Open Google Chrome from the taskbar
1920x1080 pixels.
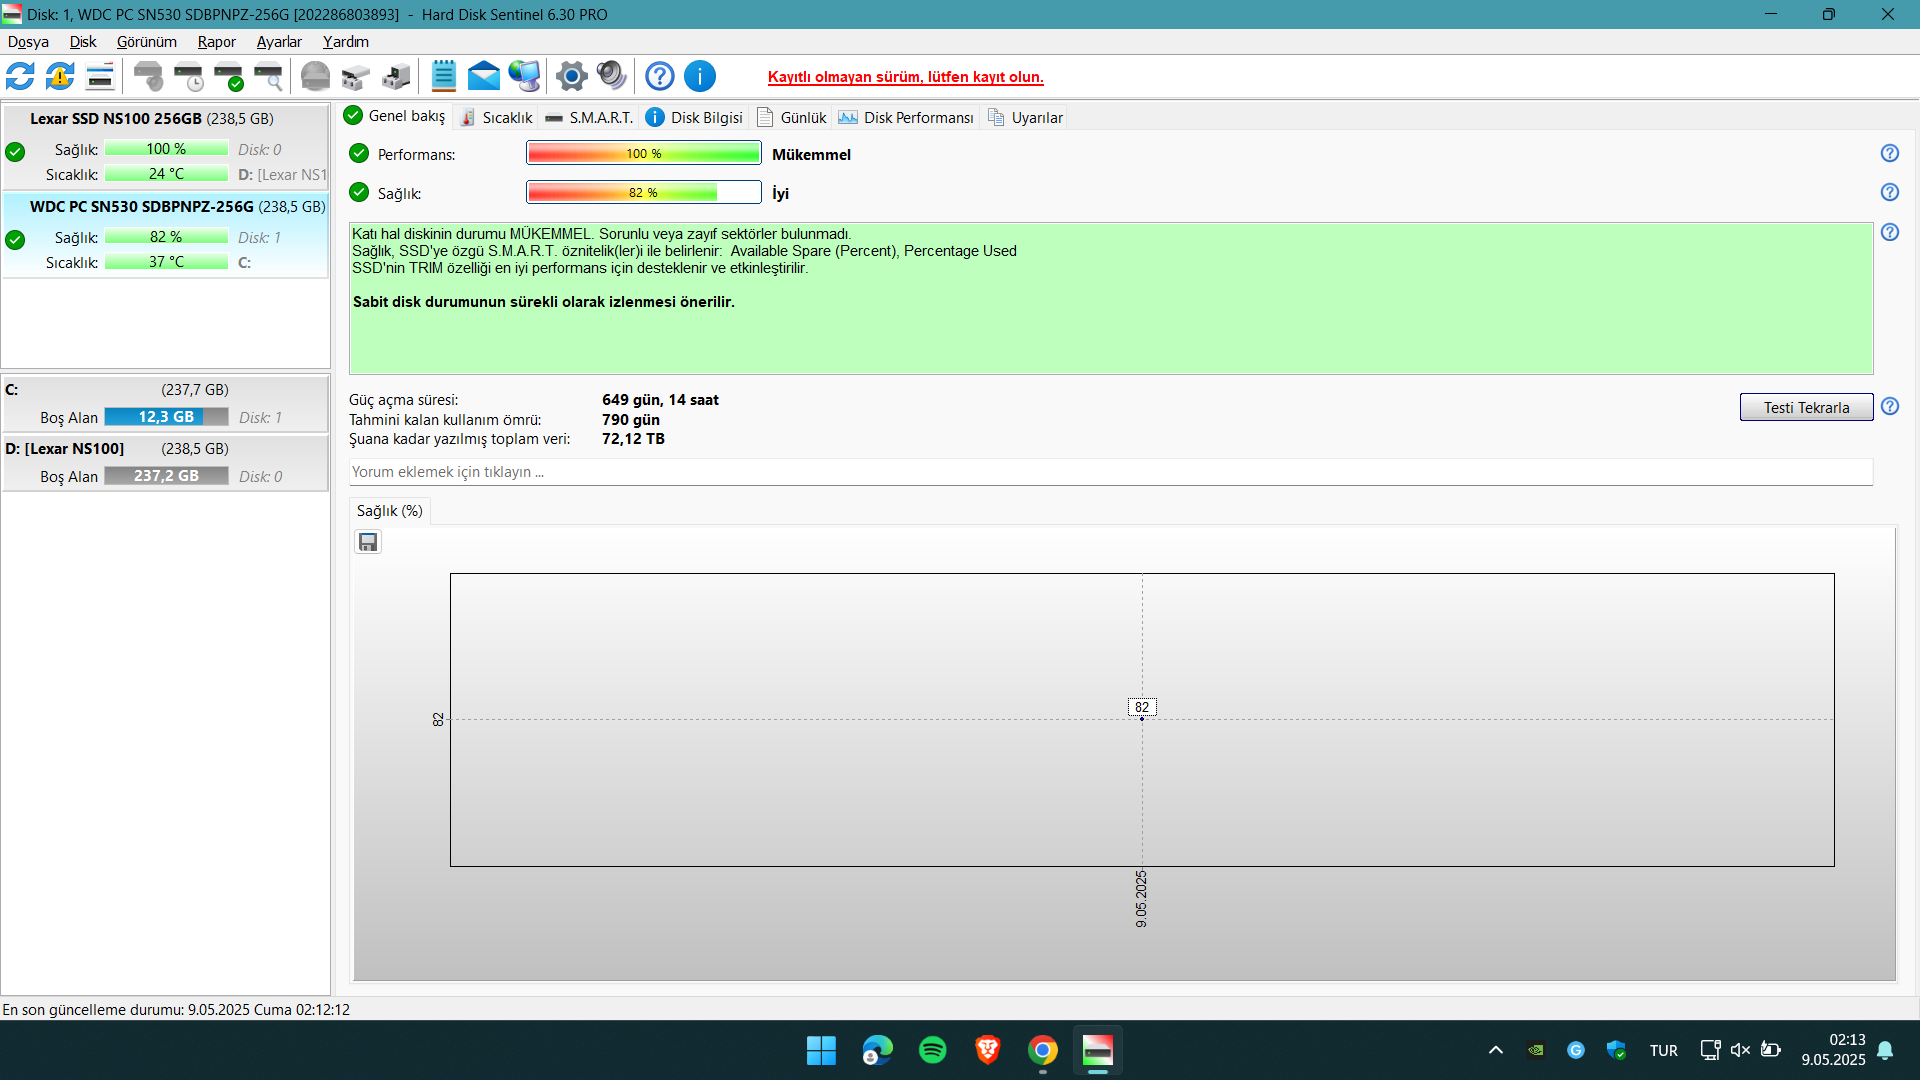[1042, 1050]
